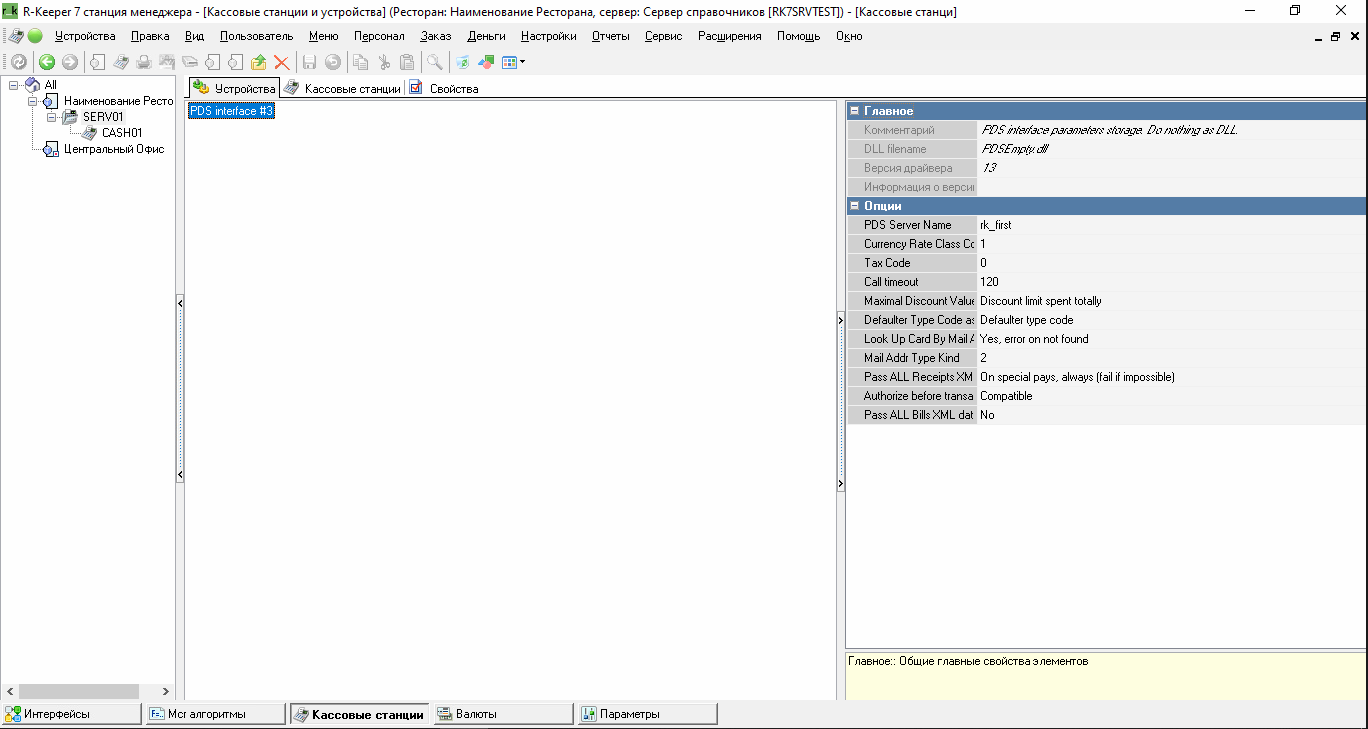Click the Mail Addr Type Kind value
The image size is (1368, 729).
(x=1171, y=358)
